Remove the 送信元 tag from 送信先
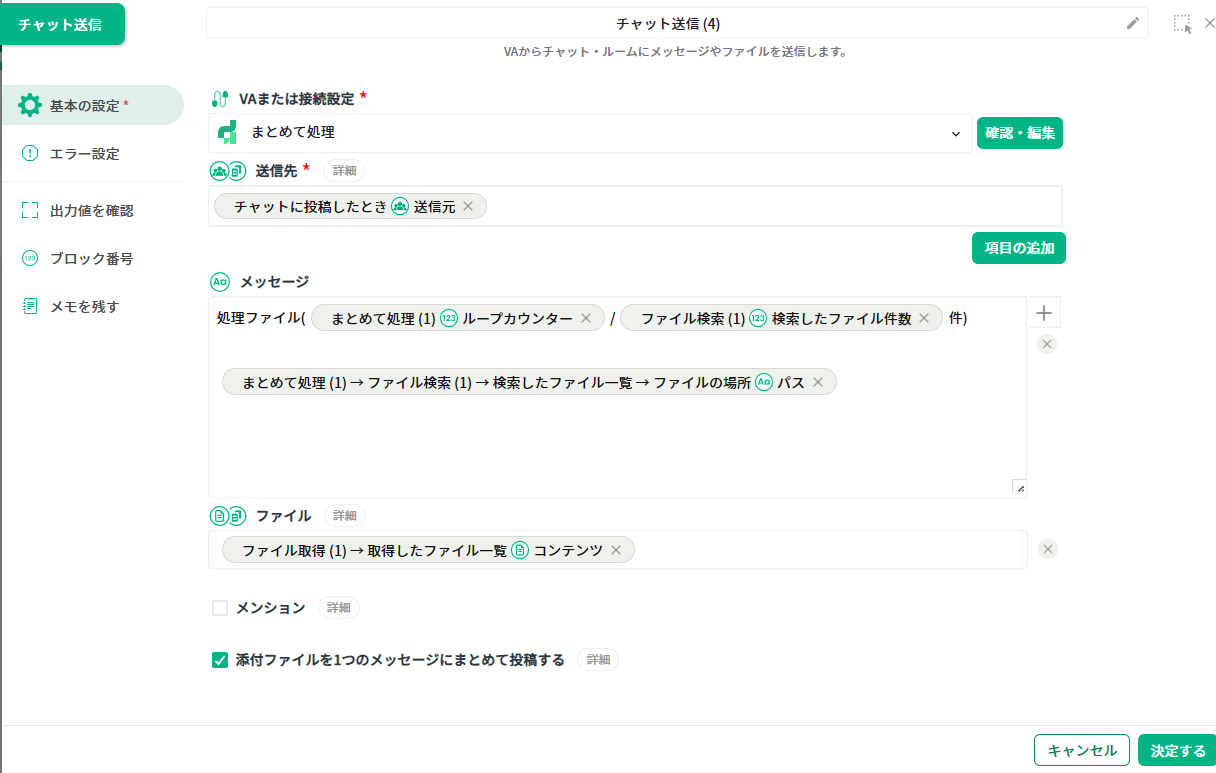Image resolution: width=1216 pixels, height=773 pixels. [x=468, y=206]
